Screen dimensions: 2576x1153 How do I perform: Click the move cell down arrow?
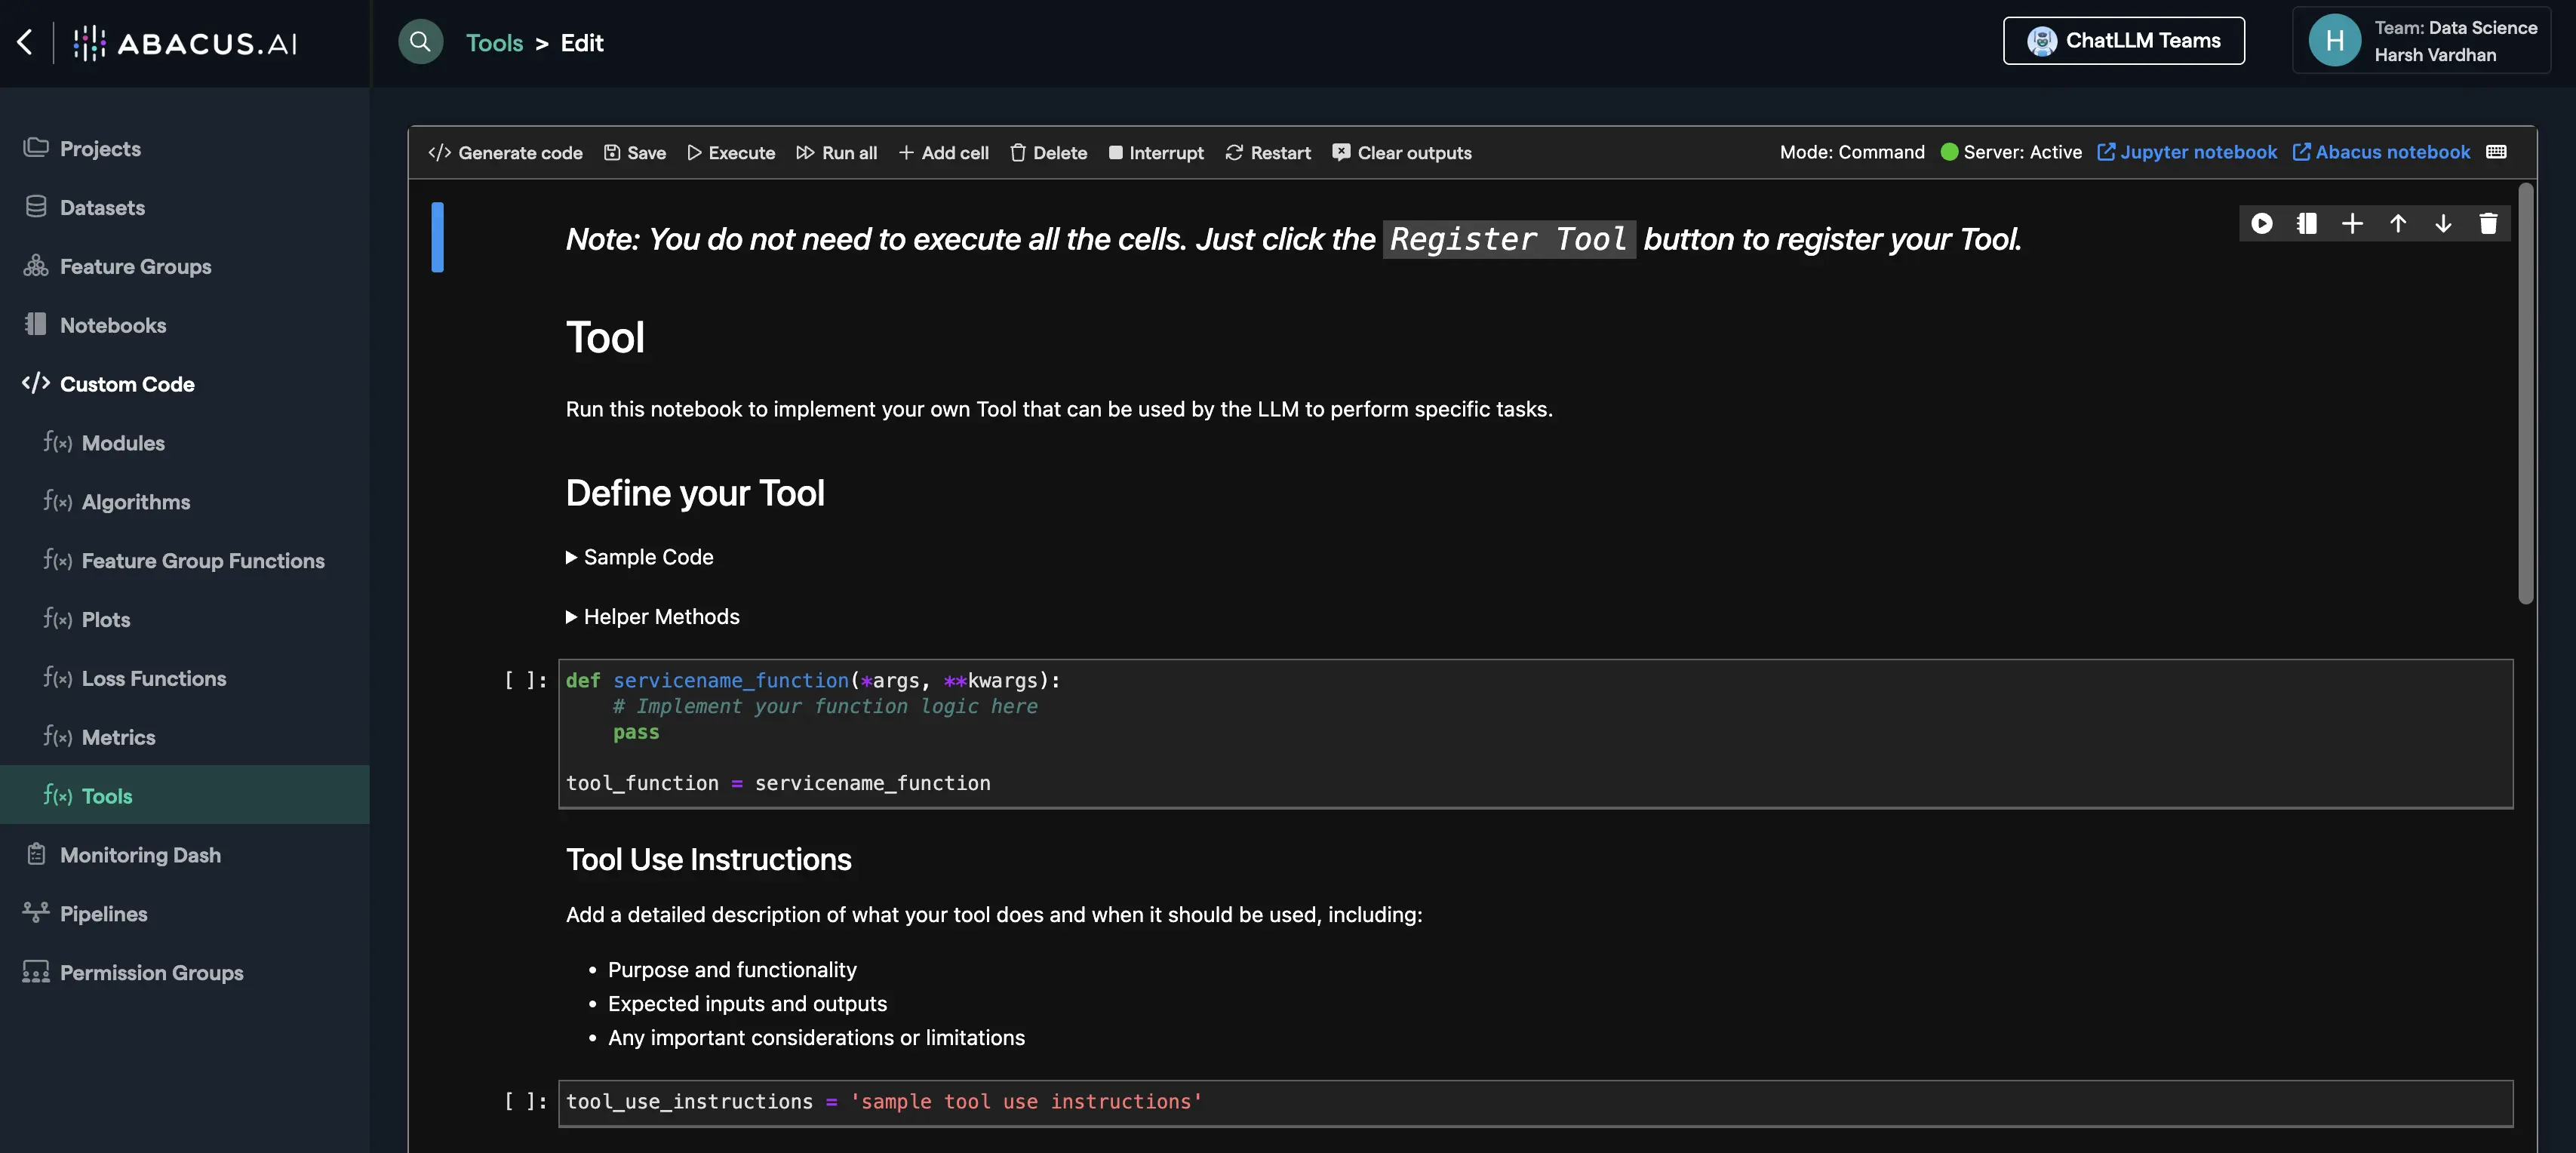pyautogui.click(x=2442, y=223)
